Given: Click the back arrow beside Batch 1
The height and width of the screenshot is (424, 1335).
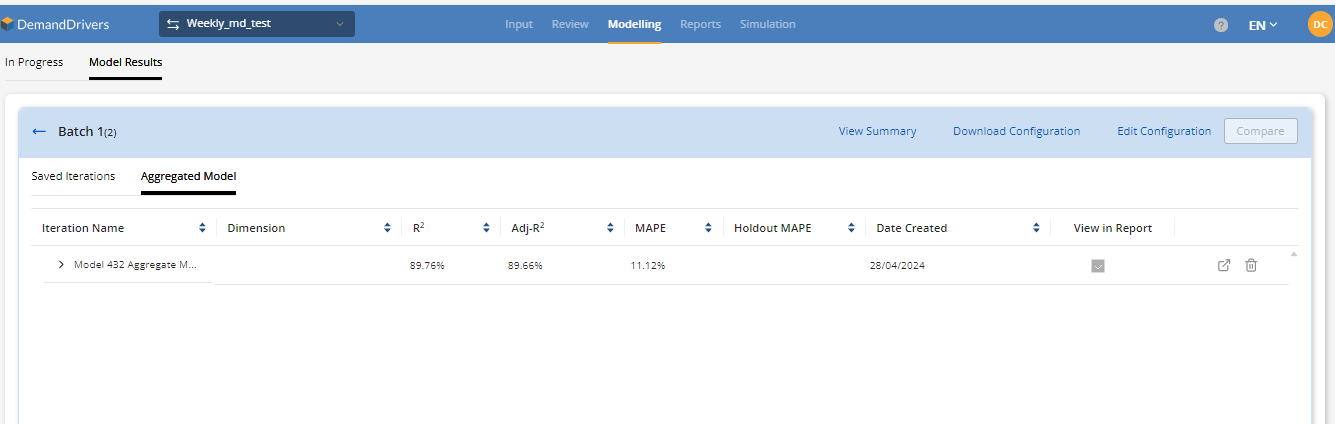Looking at the screenshot, I should pyautogui.click(x=39, y=132).
